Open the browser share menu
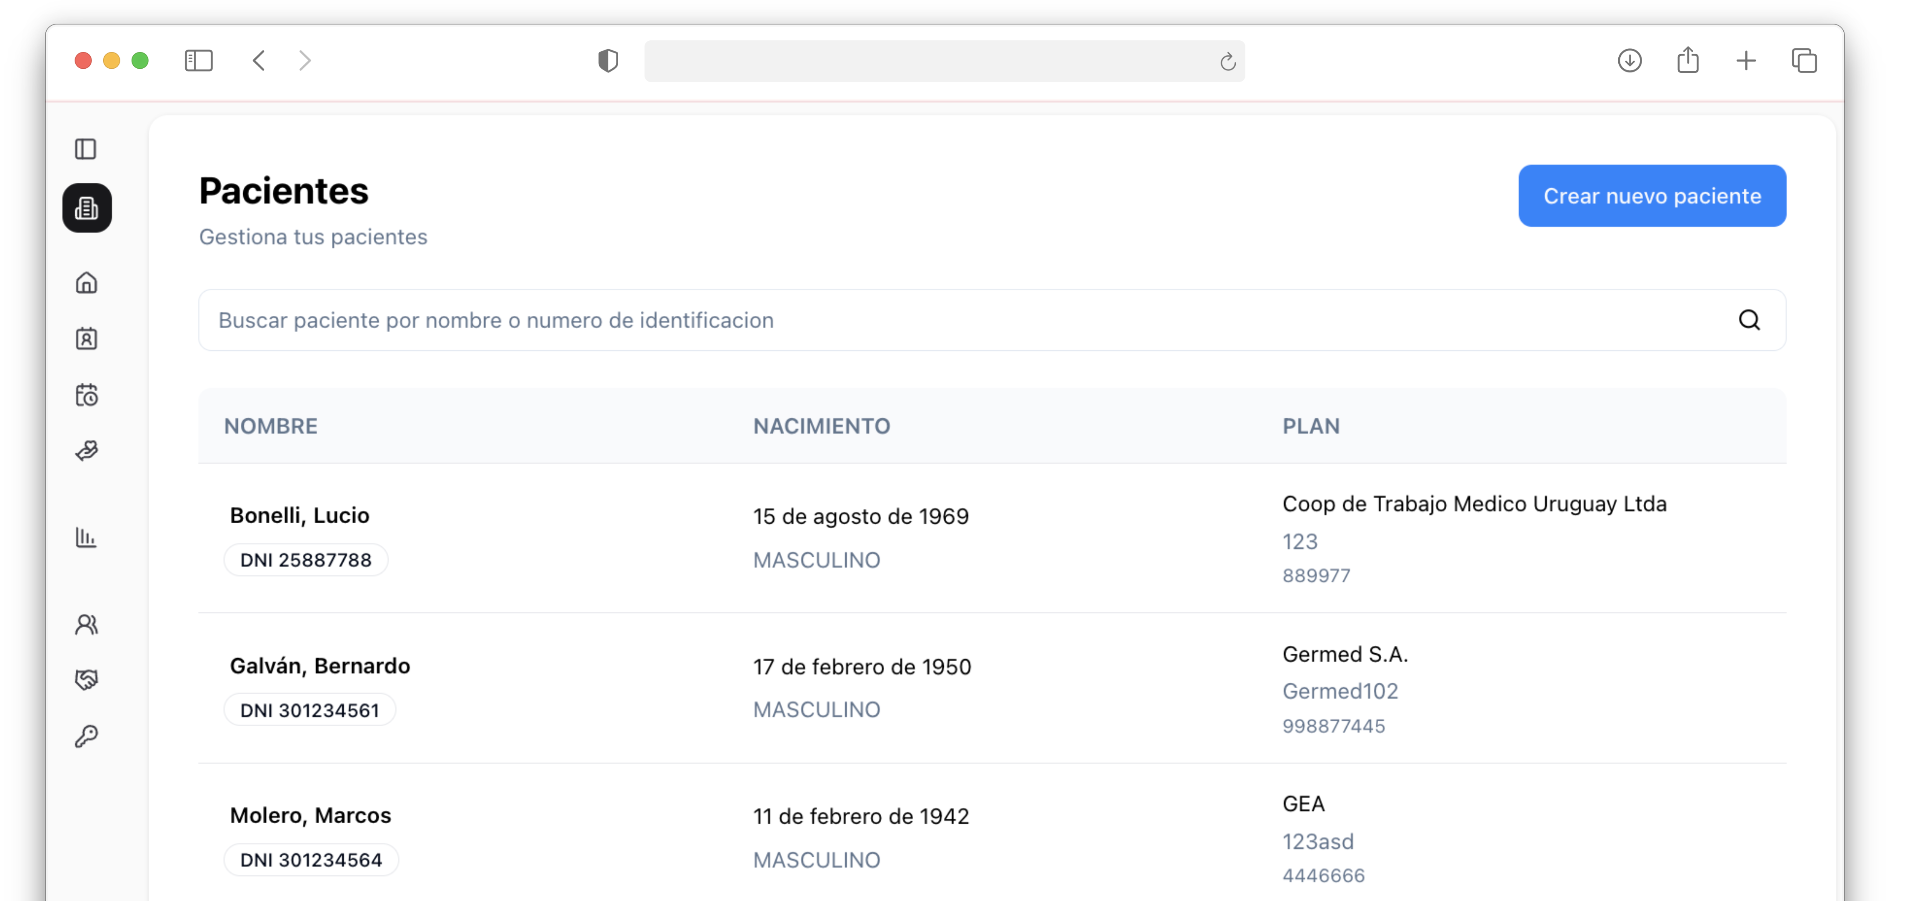The height and width of the screenshot is (901, 1915). tap(1688, 60)
